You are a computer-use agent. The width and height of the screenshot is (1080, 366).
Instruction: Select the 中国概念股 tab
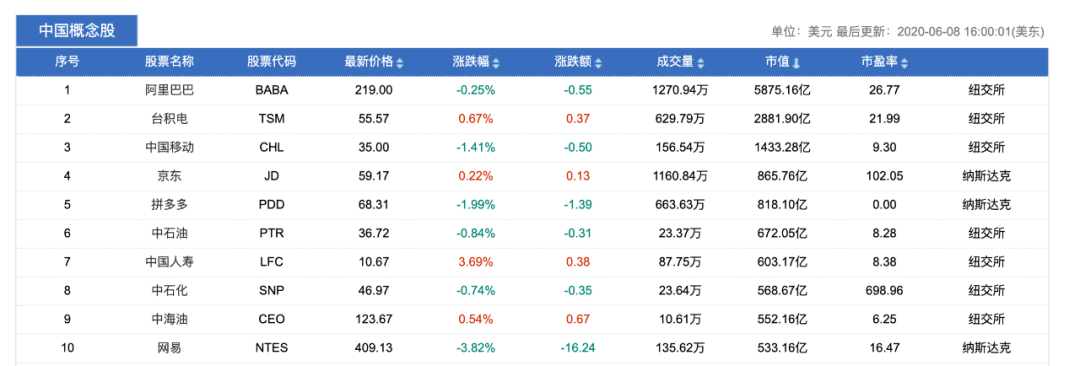[x=76, y=31]
